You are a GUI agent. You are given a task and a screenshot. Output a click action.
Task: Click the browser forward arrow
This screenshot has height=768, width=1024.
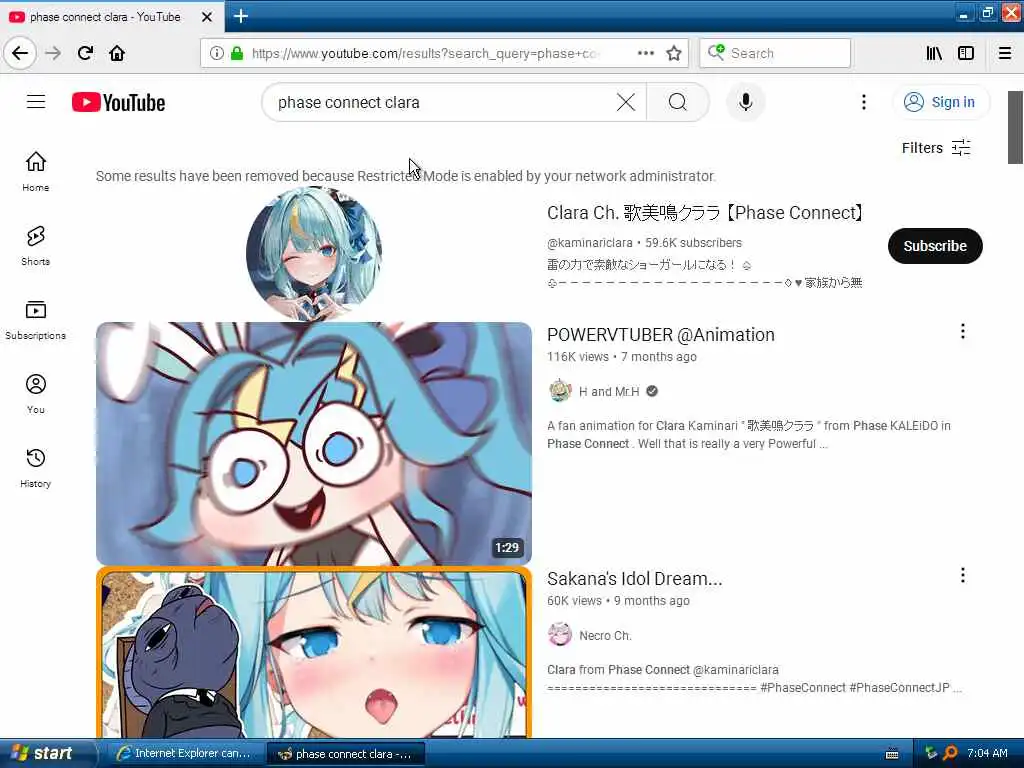pyautogui.click(x=54, y=53)
